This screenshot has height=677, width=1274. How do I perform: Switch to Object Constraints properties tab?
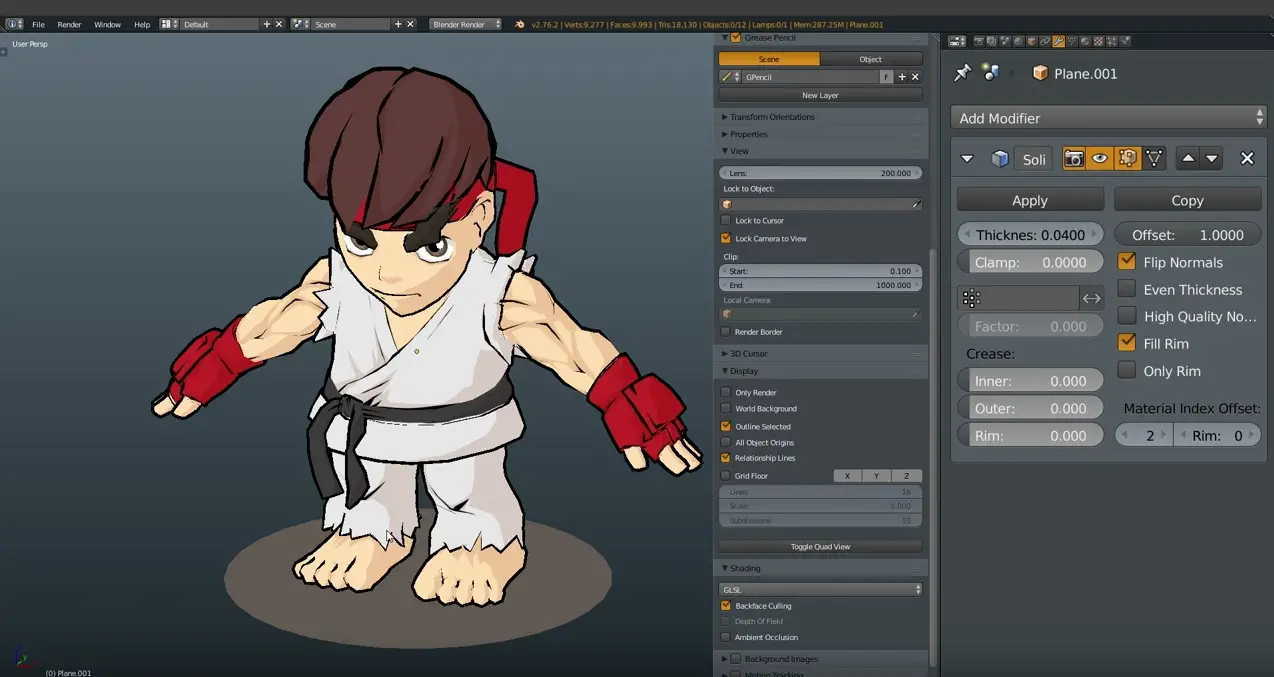click(1045, 41)
